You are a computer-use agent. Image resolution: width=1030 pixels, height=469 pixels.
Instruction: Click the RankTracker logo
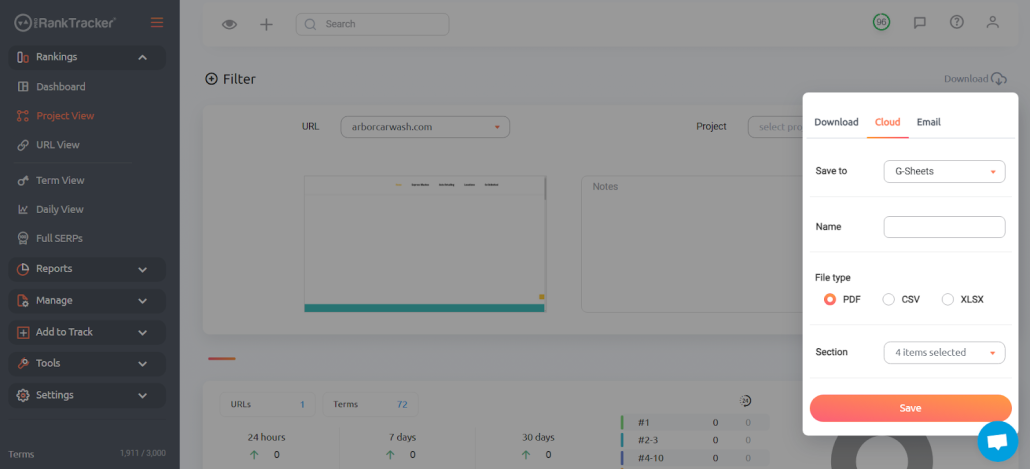65,22
